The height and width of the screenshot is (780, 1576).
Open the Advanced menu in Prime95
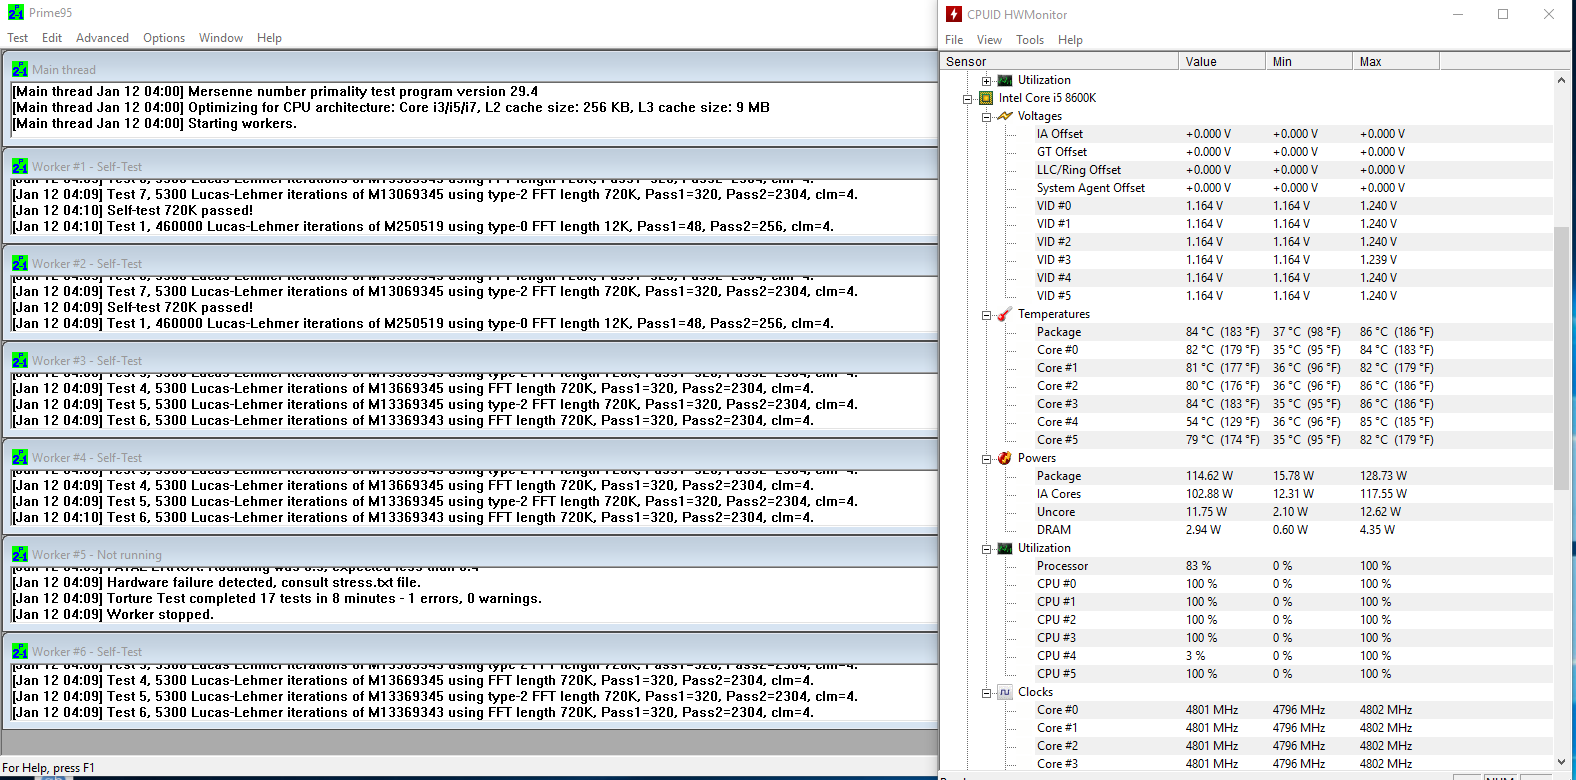click(102, 38)
